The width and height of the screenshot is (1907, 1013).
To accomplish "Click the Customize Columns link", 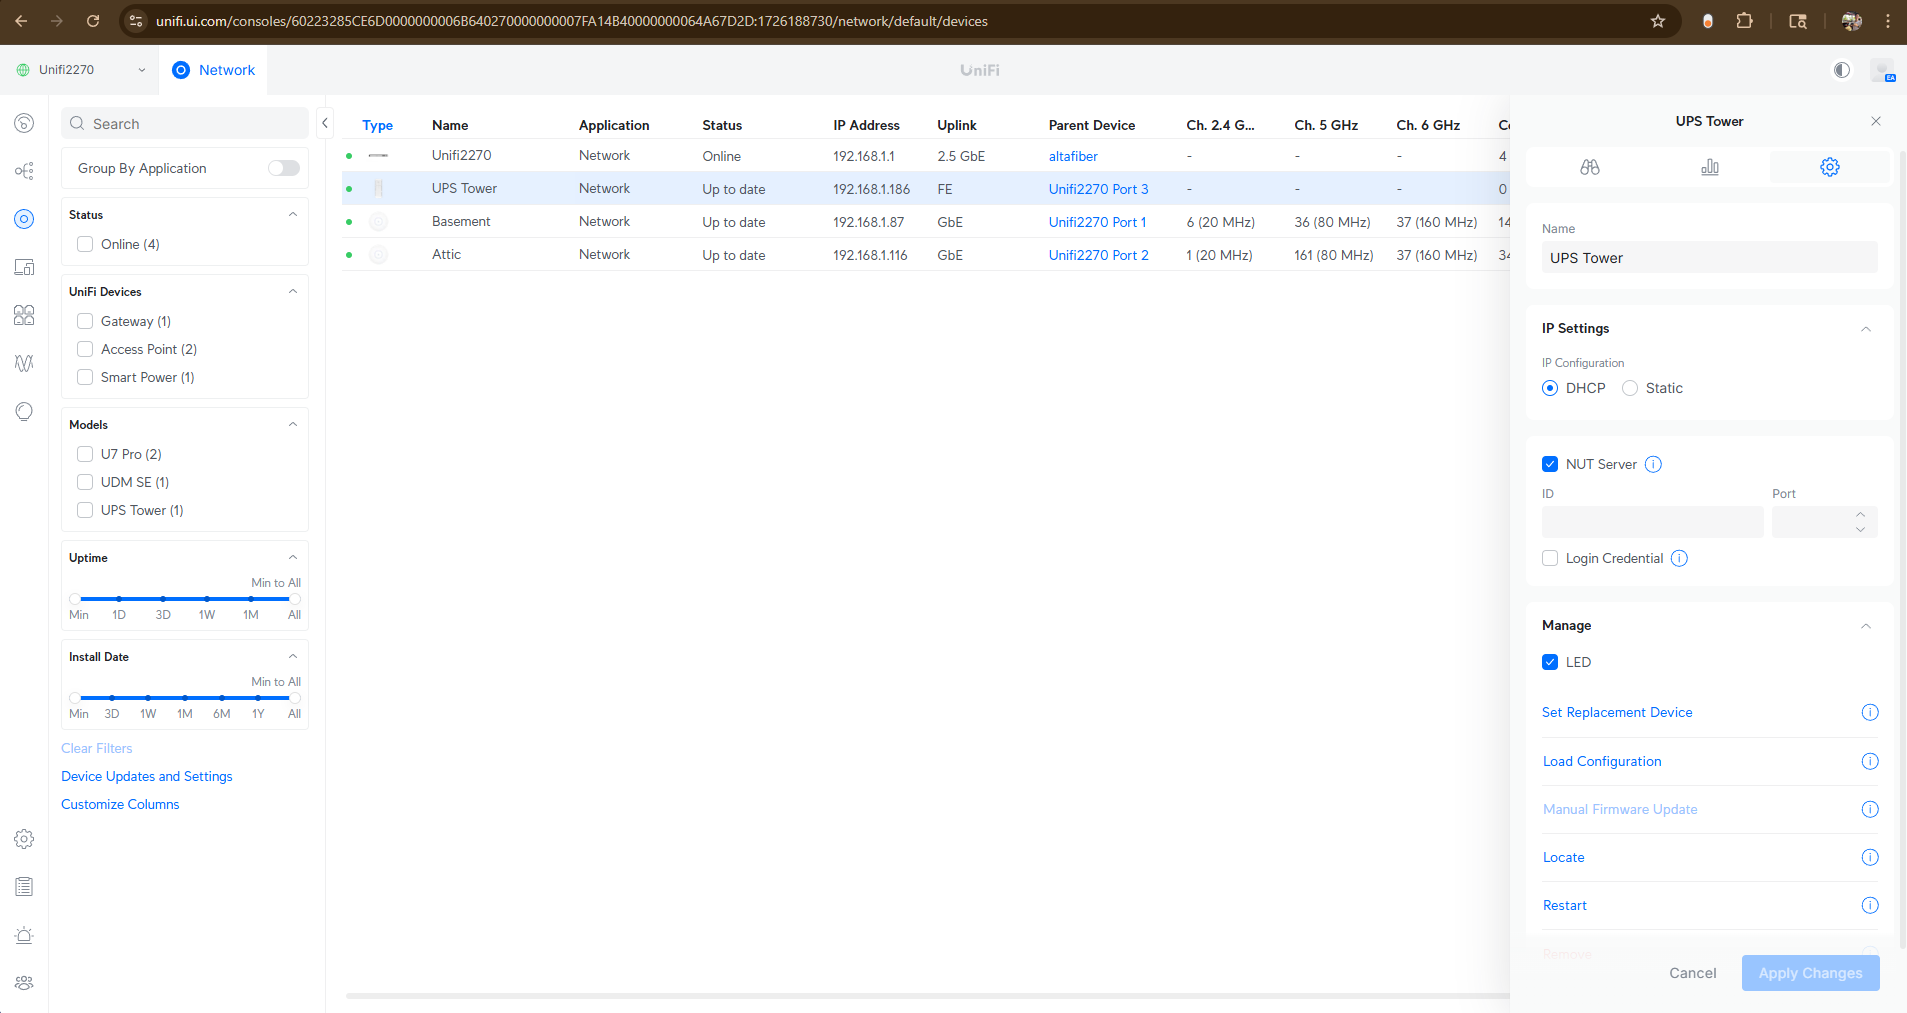I will 120,804.
